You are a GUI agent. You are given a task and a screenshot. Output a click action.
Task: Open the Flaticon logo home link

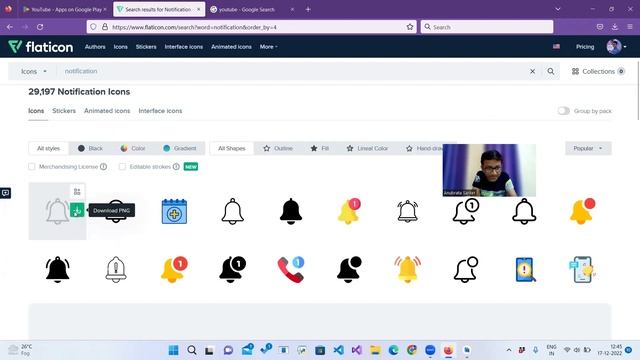tap(40, 47)
